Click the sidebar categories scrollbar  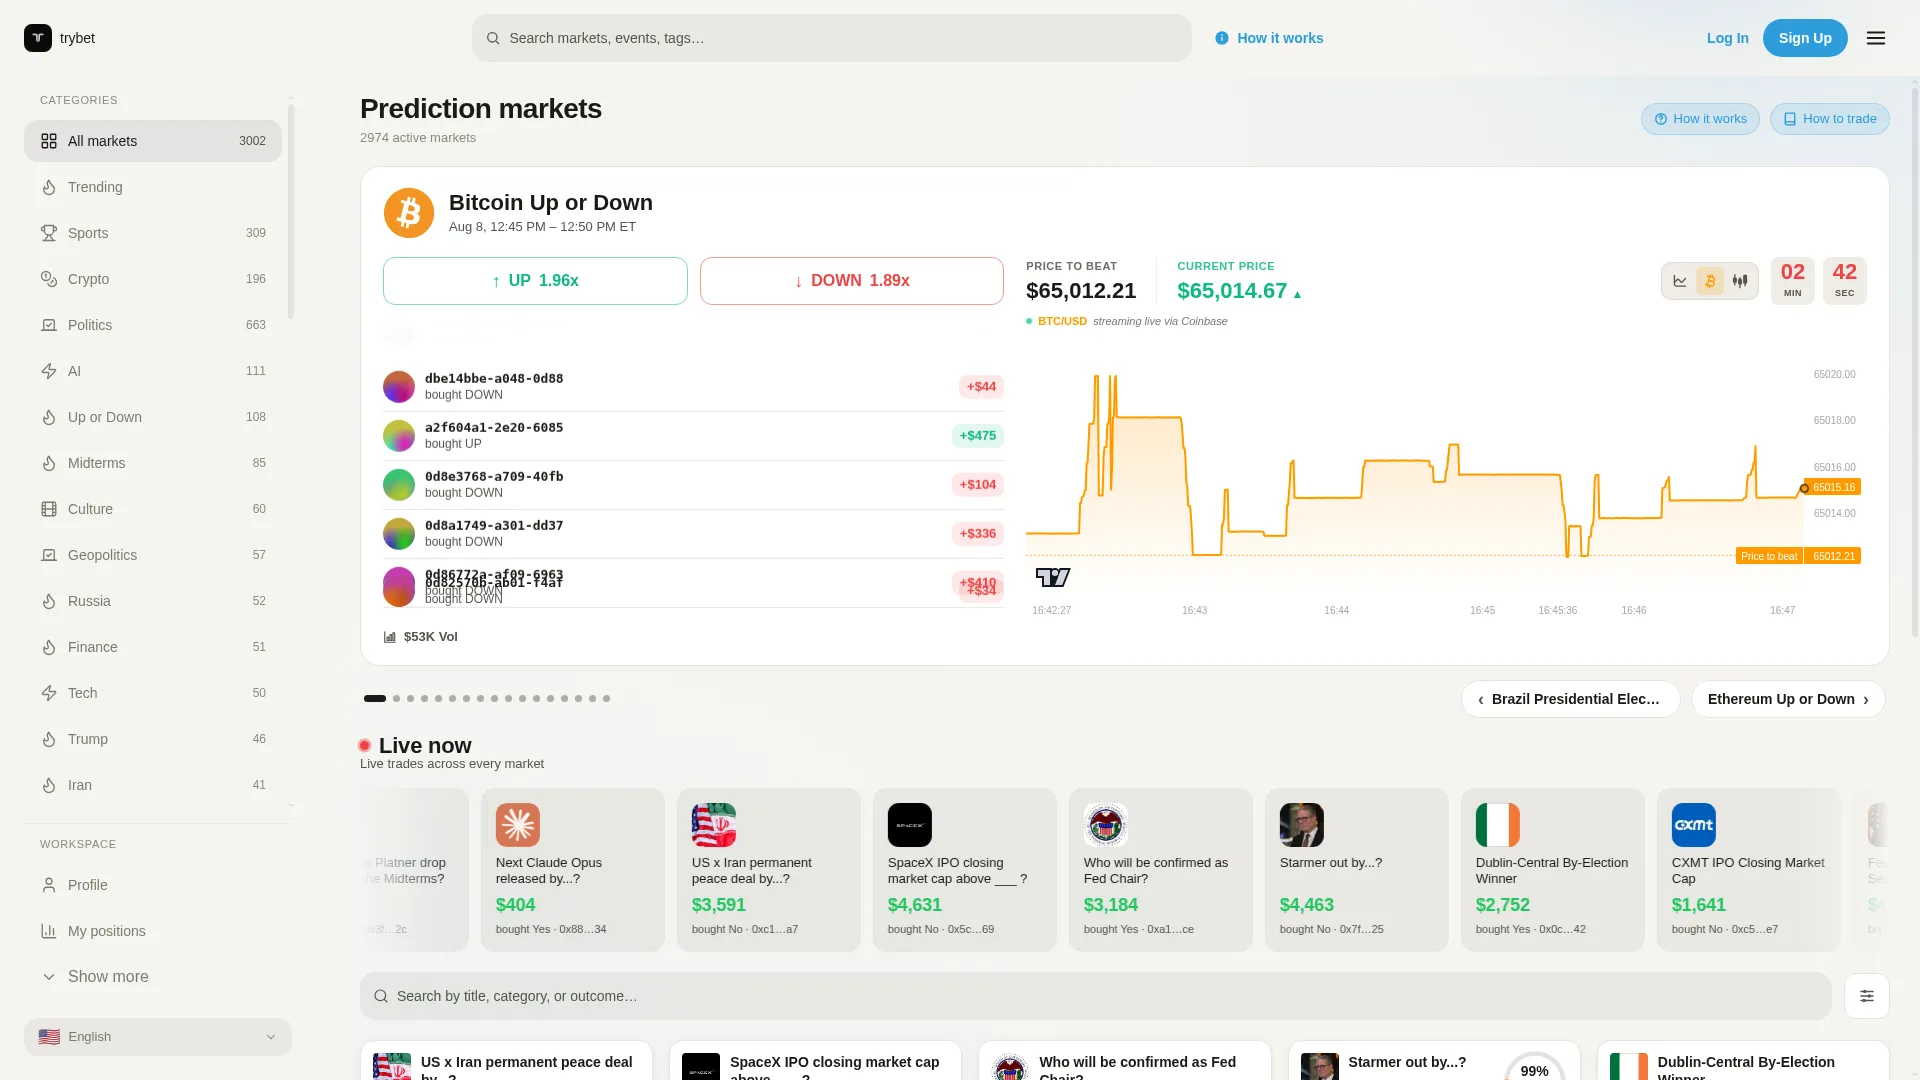pyautogui.click(x=291, y=210)
